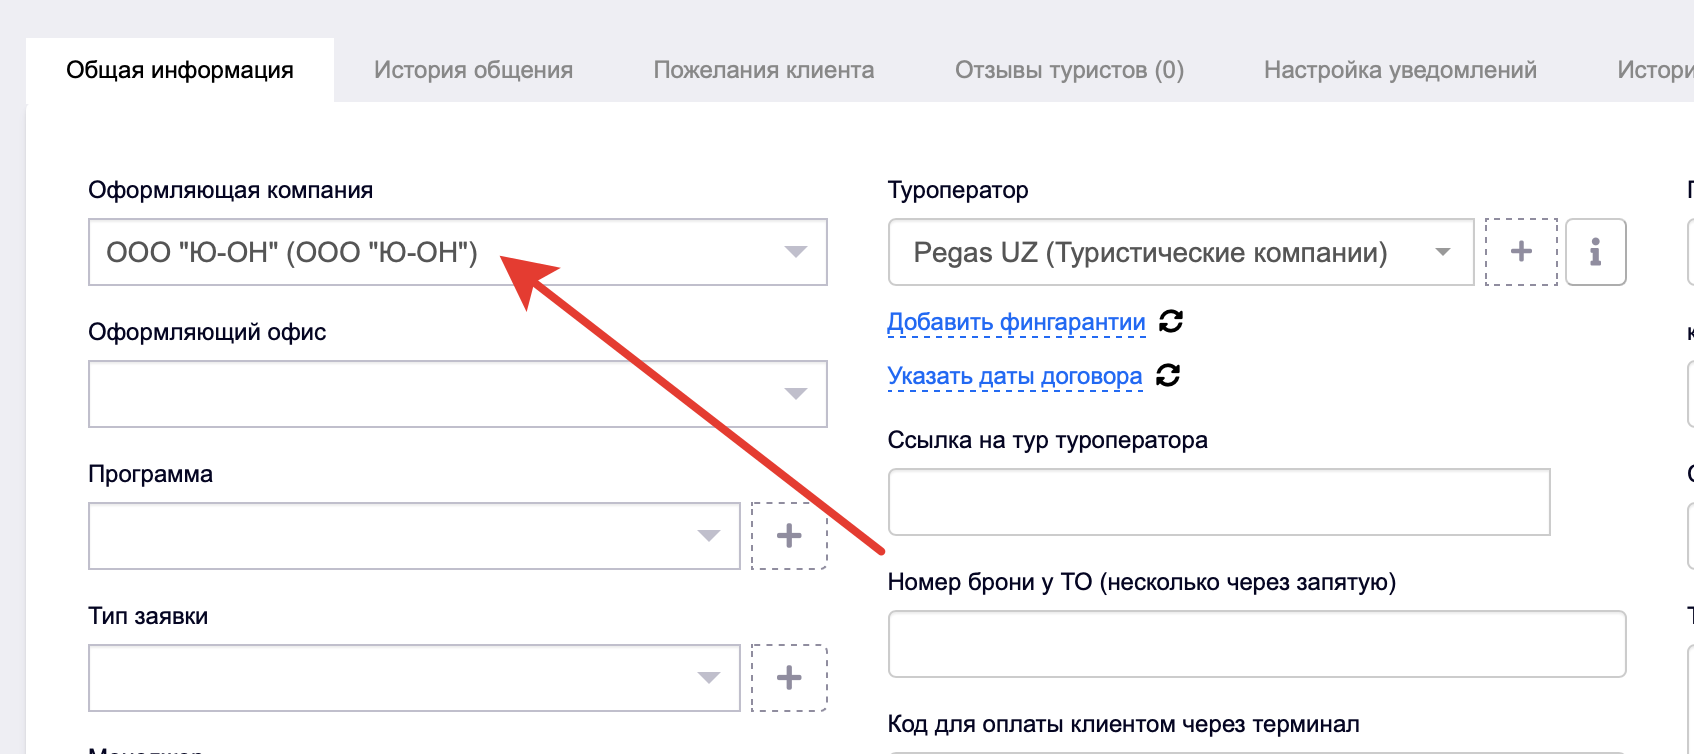Add new program with plus button
This screenshot has width=1694, height=754.
[x=789, y=536]
